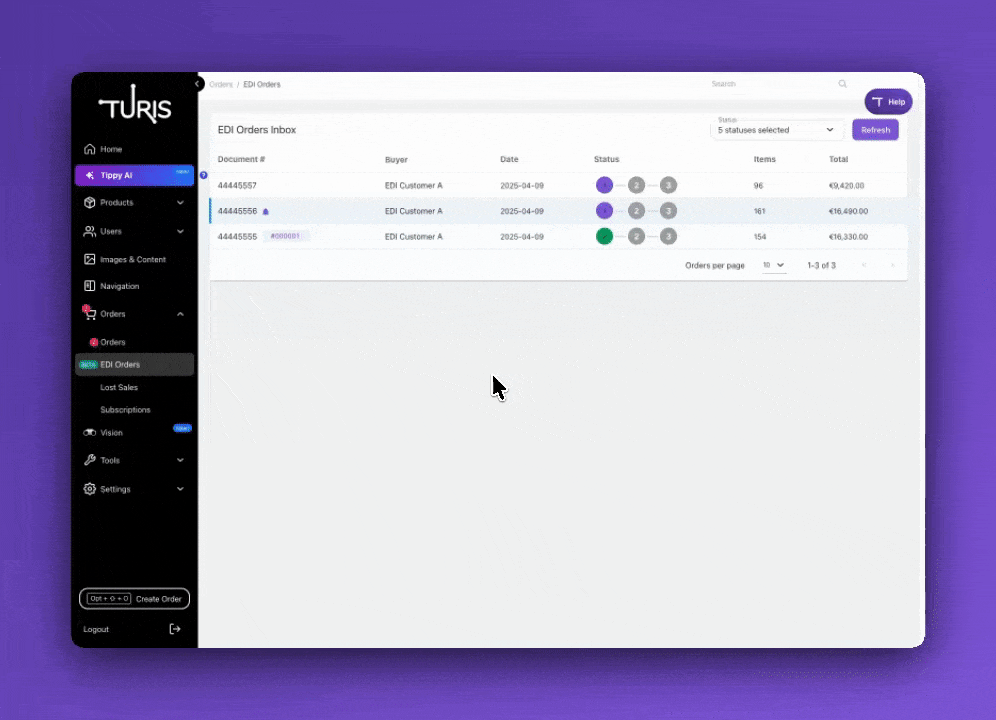The image size is (996, 720).
Task: Click the Logout arrow icon
Action: [x=175, y=629]
